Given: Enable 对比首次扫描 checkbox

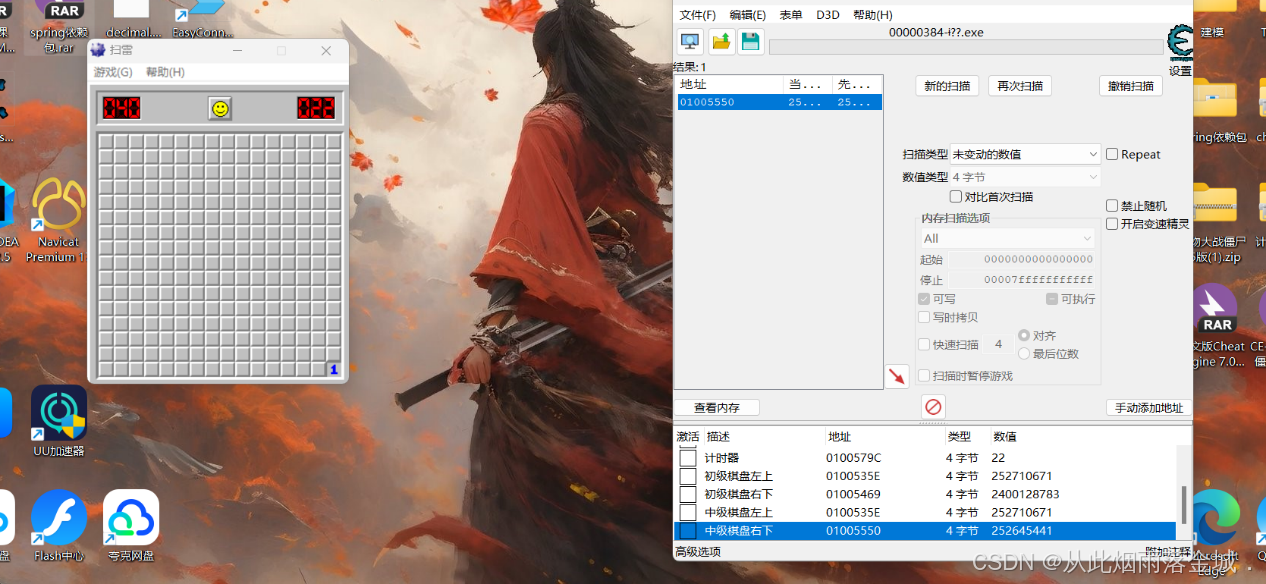Looking at the screenshot, I should [x=956, y=197].
